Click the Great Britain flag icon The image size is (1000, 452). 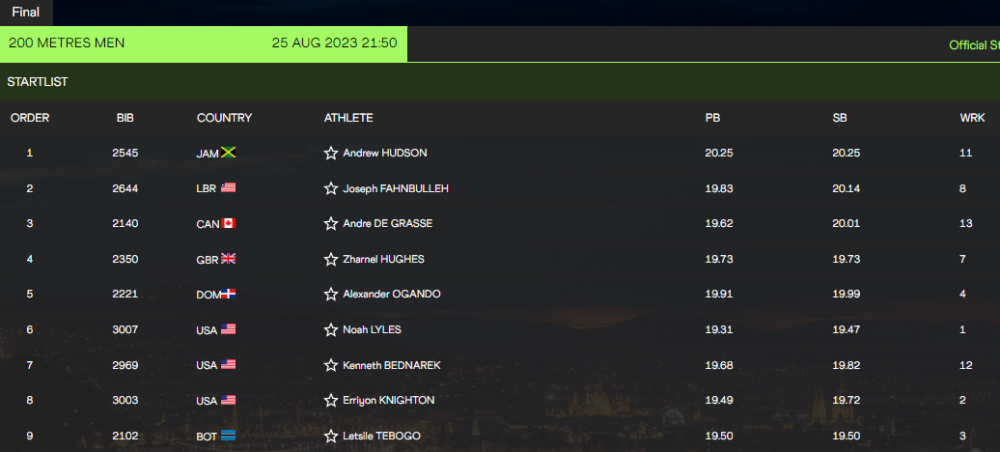(x=228, y=259)
